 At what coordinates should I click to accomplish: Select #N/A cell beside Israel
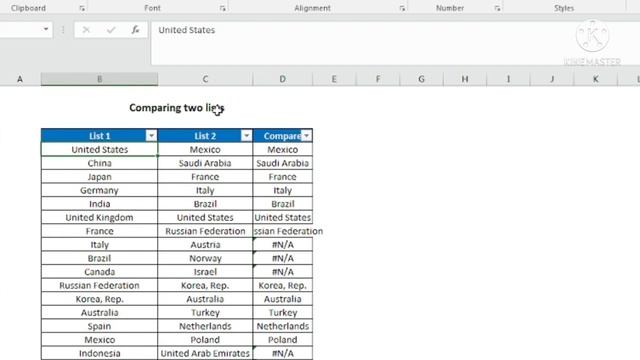tap(282, 271)
